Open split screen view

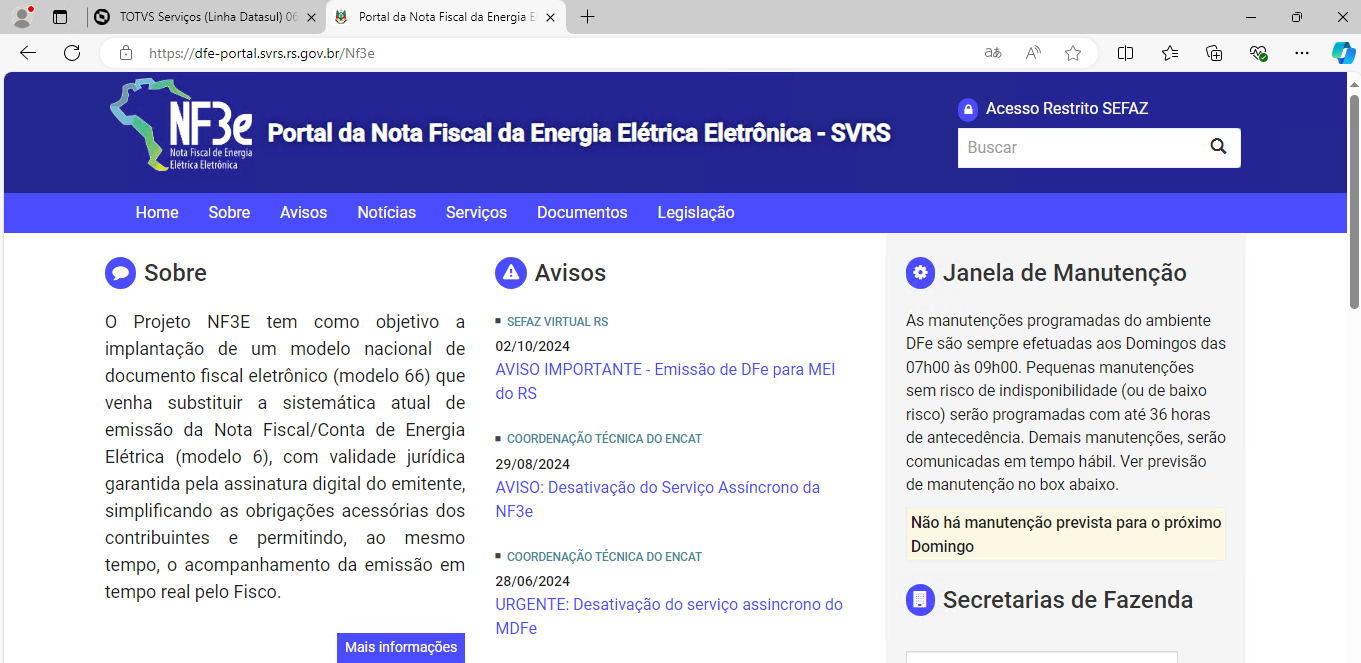(x=1125, y=53)
